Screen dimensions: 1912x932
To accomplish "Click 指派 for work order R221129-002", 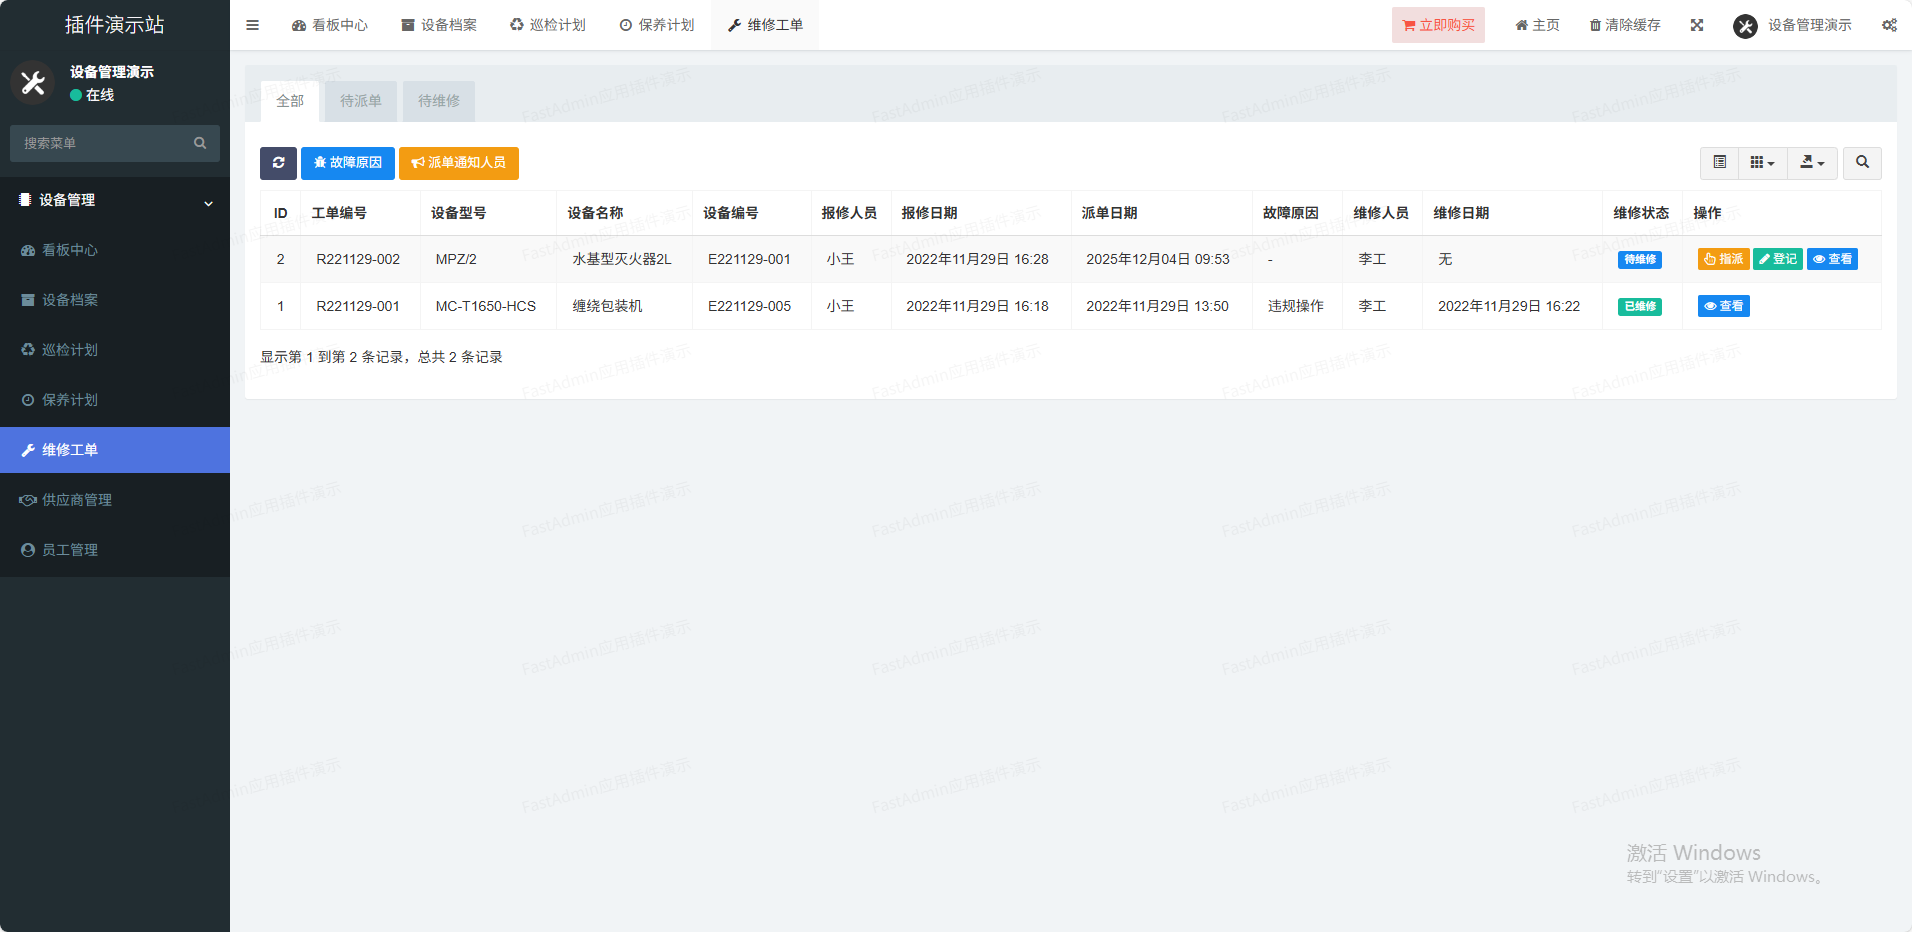I will tap(1723, 259).
